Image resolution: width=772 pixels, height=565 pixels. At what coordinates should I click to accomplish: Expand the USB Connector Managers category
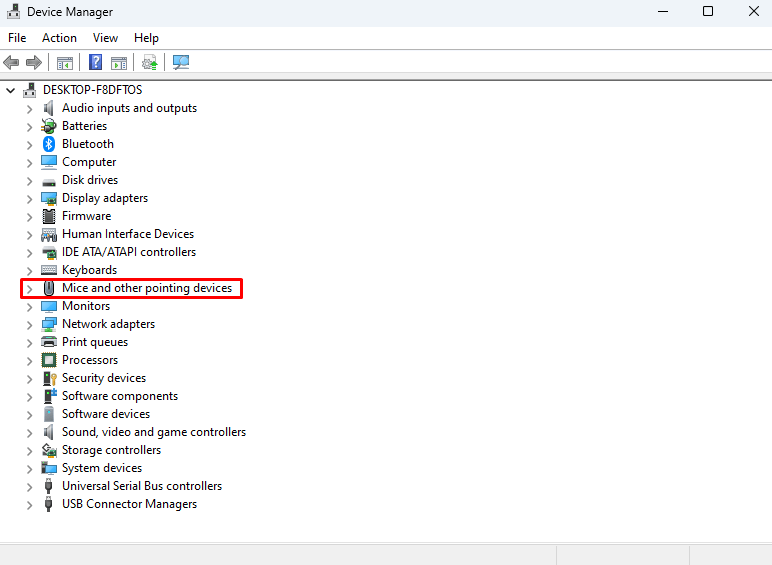pos(30,505)
